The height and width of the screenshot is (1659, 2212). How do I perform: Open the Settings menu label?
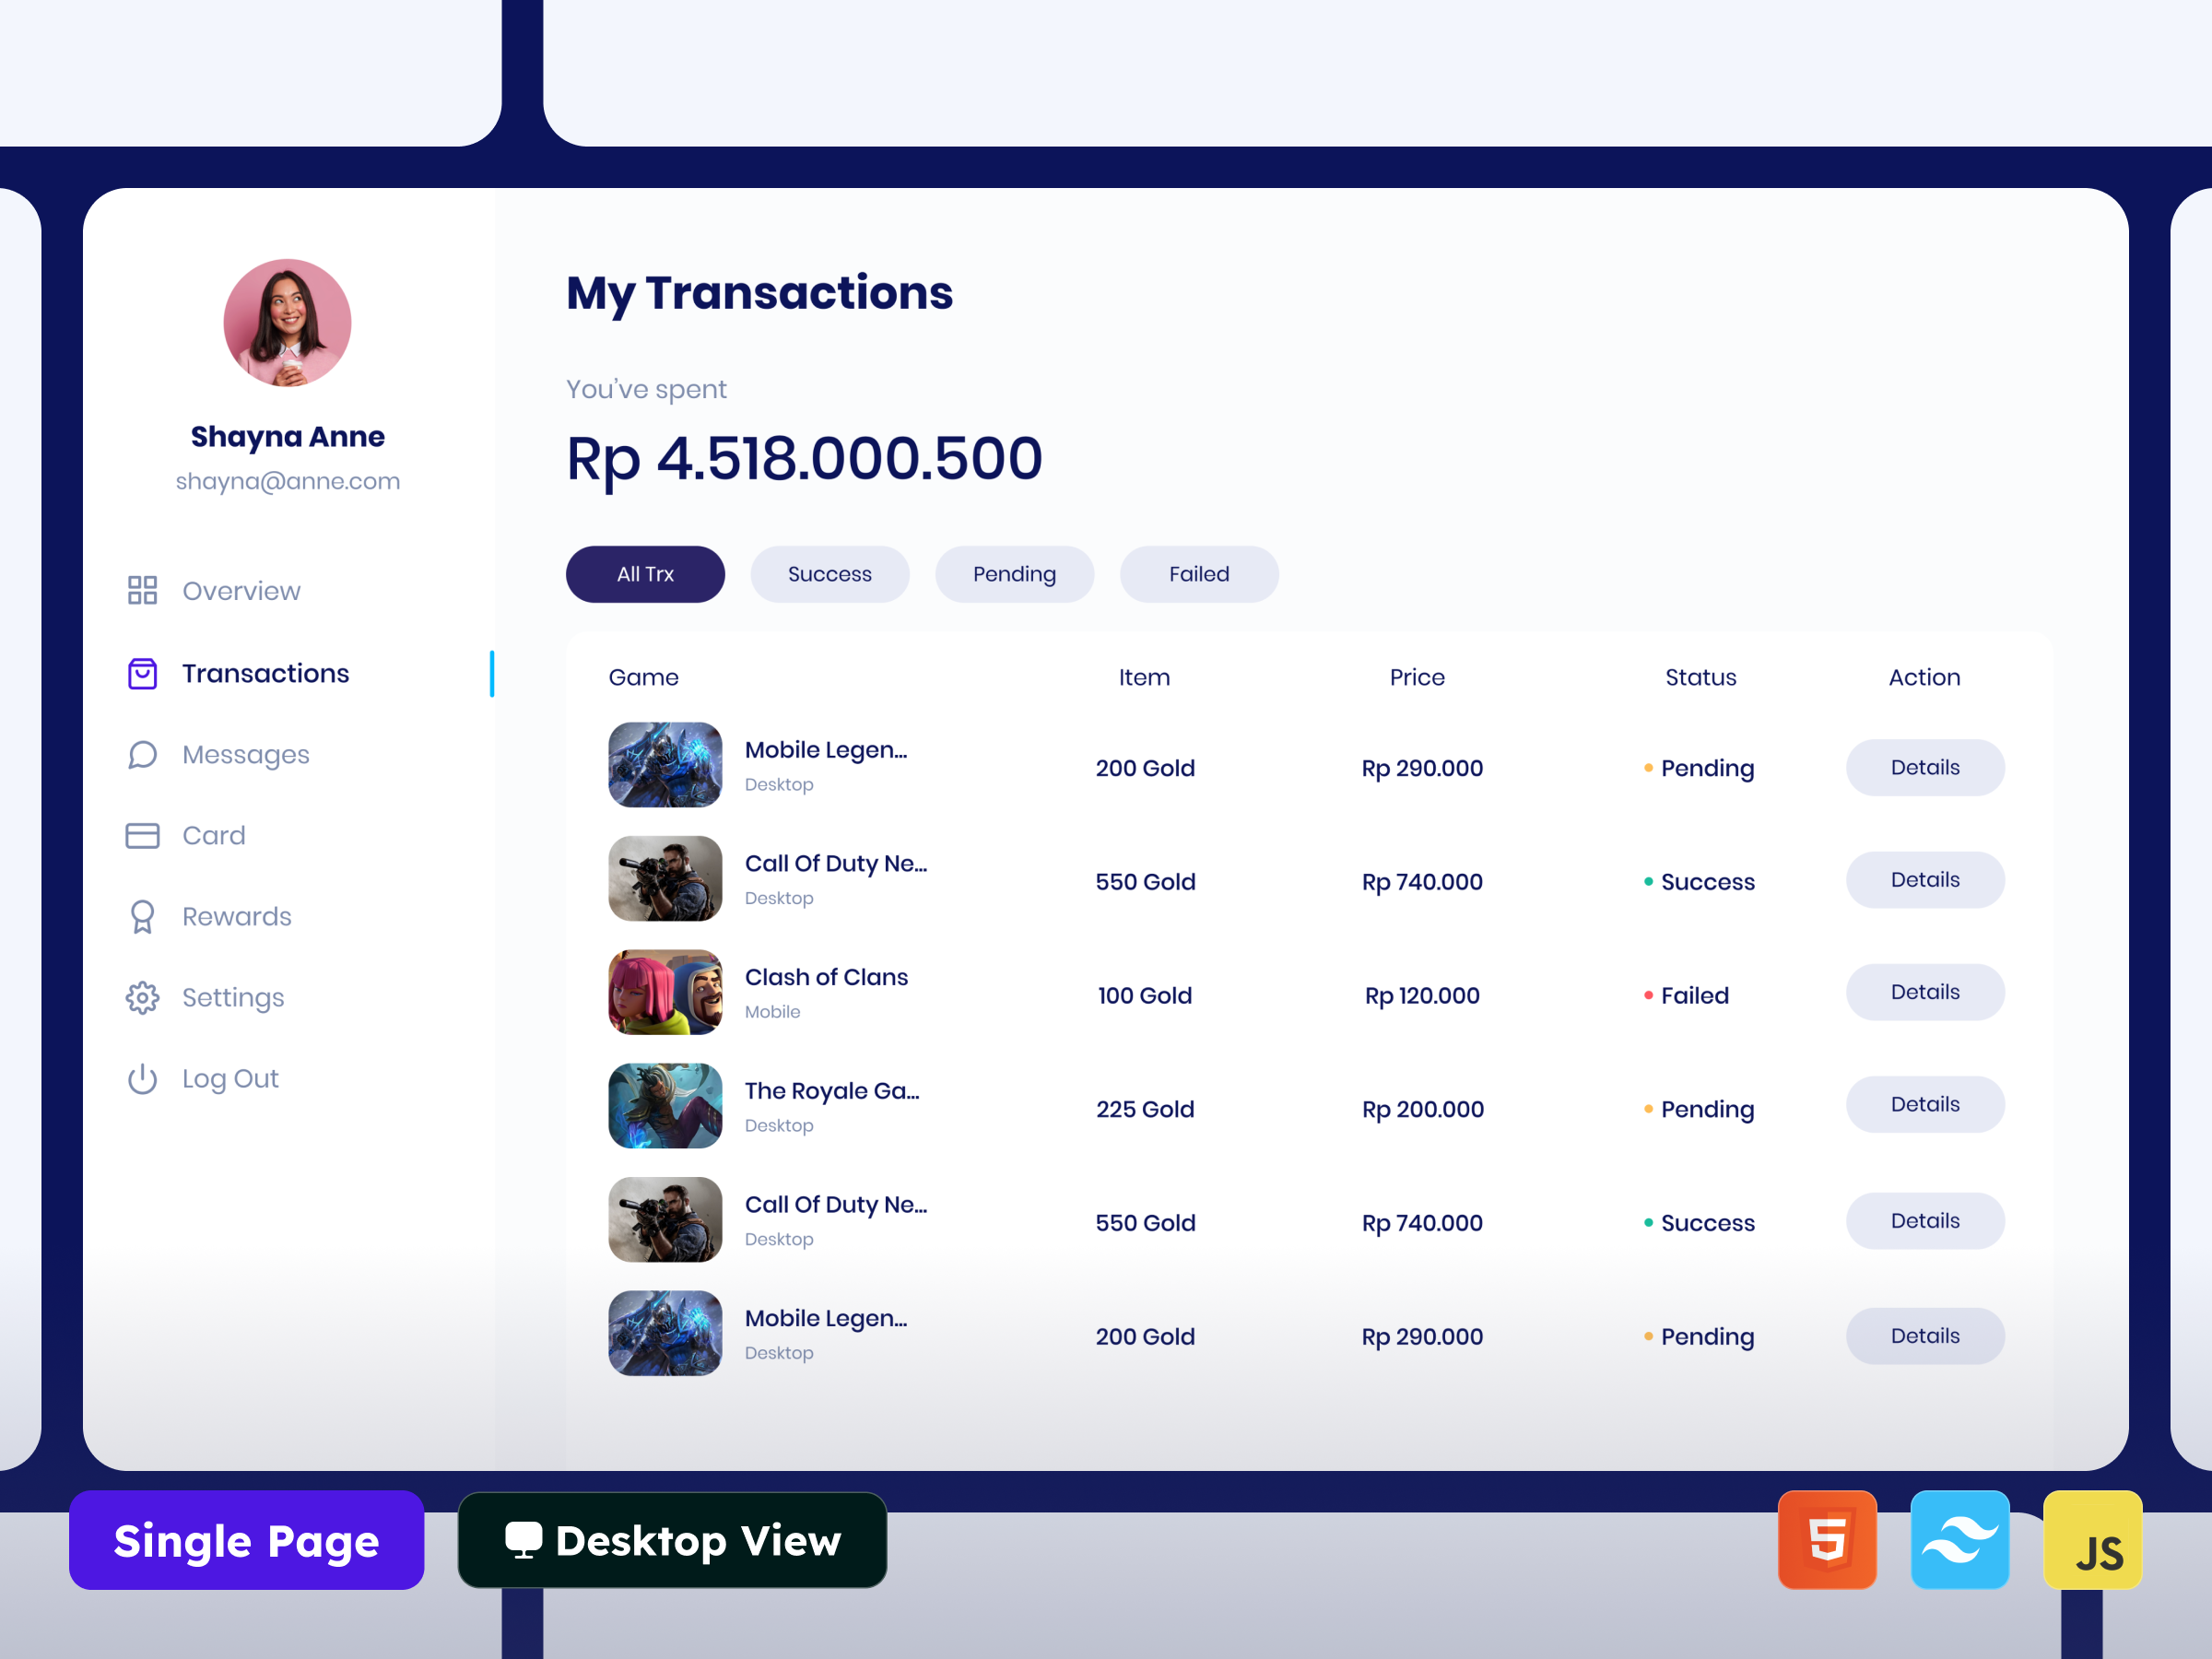[x=233, y=998]
